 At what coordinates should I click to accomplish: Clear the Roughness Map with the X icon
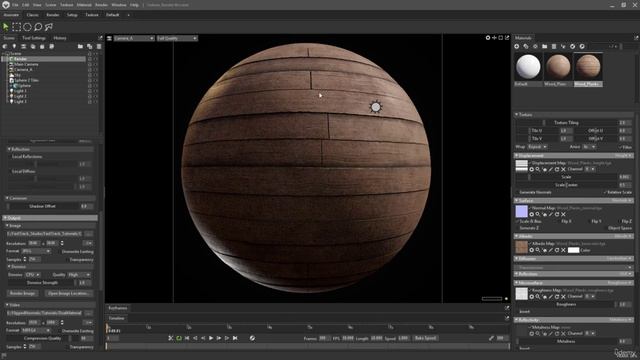pyautogui.click(x=563, y=297)
